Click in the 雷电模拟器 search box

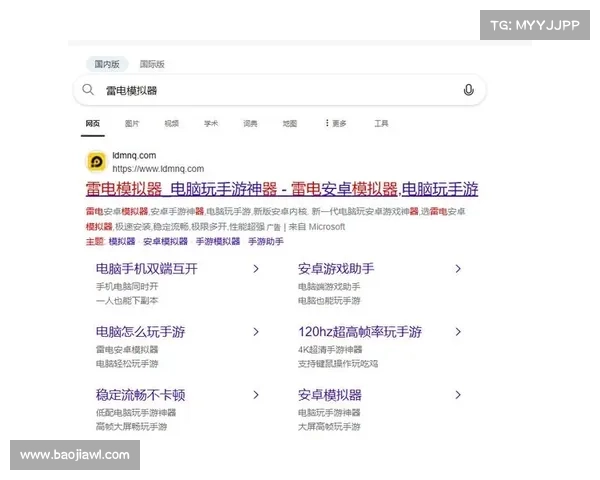click(x=279, y=90)
